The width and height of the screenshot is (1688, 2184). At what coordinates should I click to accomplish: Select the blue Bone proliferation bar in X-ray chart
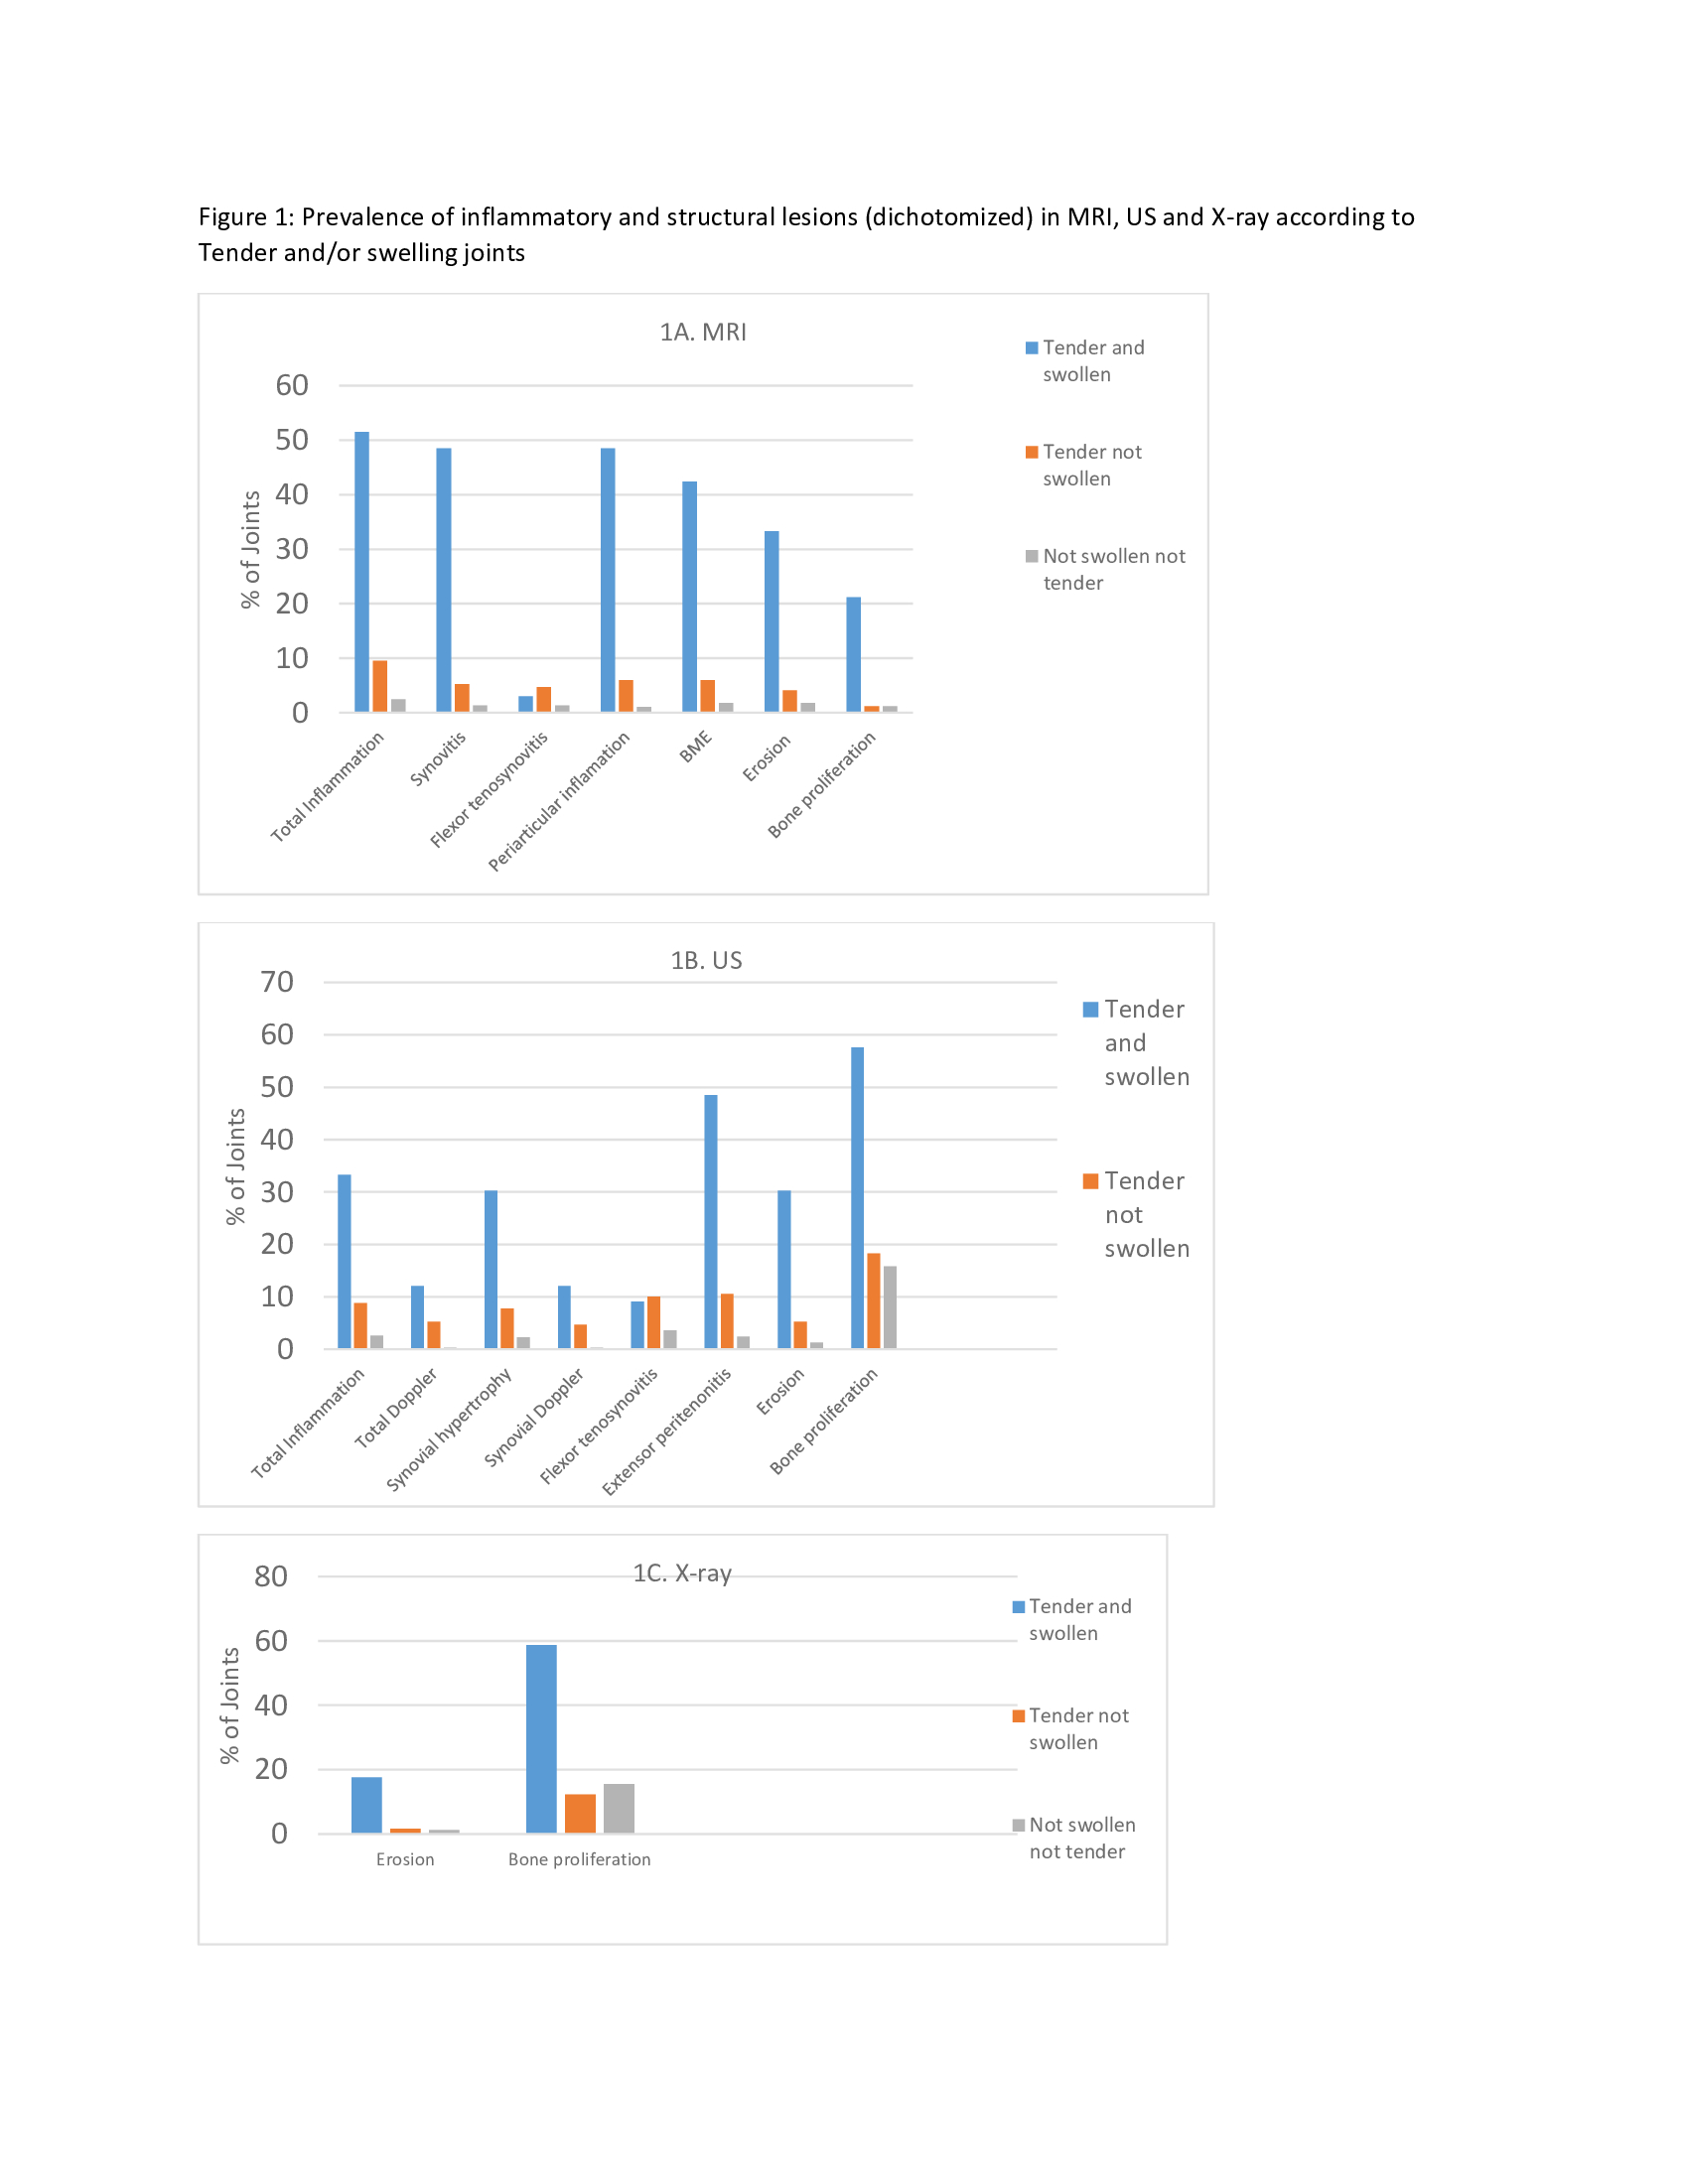pyautogui.click(x=541, y=1739)
